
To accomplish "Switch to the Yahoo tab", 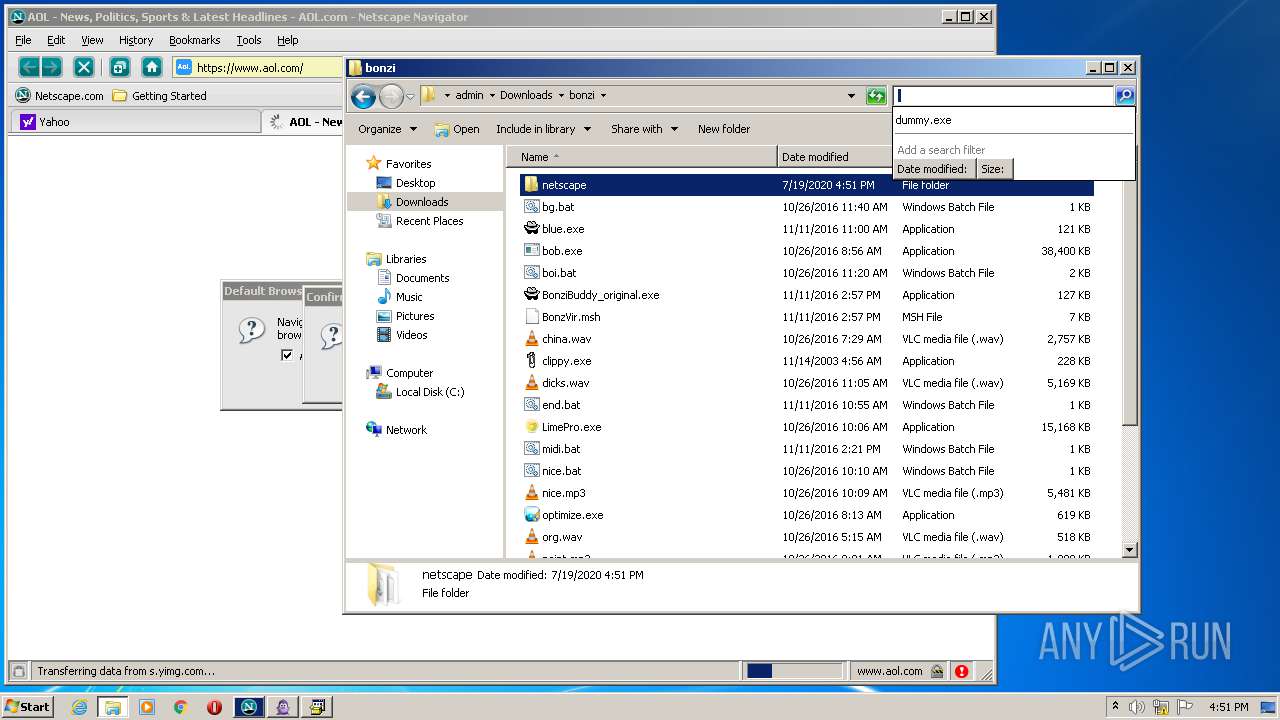I will pos(135,122).
